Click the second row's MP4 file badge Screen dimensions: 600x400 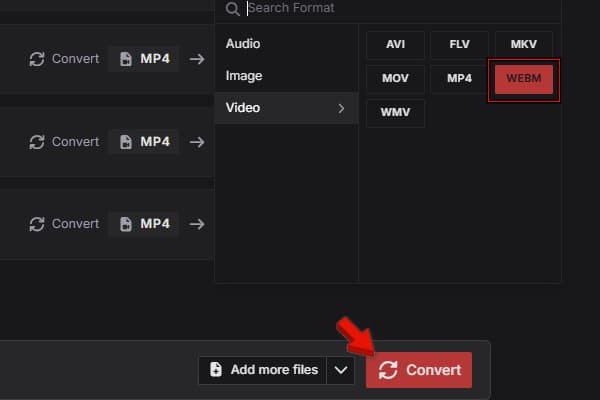144,142
